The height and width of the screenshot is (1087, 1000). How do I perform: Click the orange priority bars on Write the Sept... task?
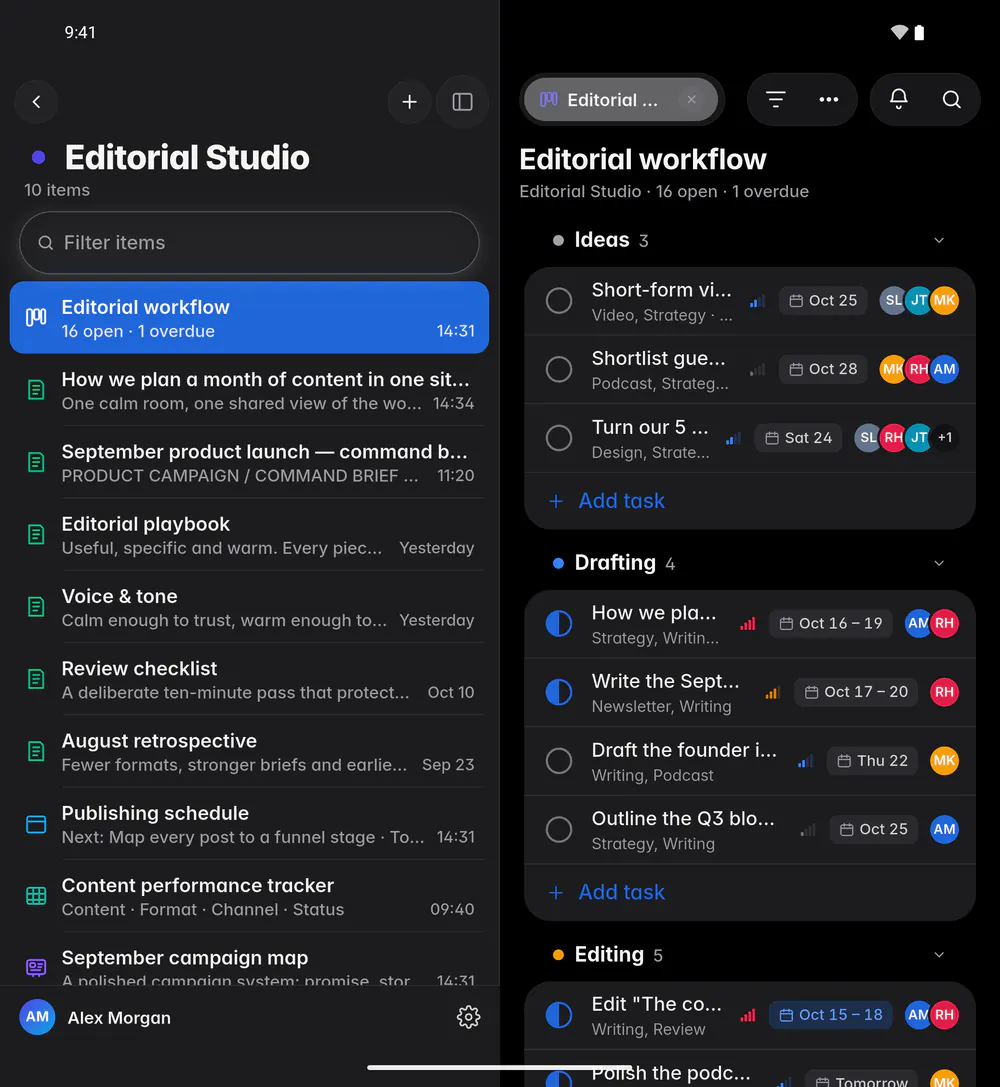(x=773, y=692)
